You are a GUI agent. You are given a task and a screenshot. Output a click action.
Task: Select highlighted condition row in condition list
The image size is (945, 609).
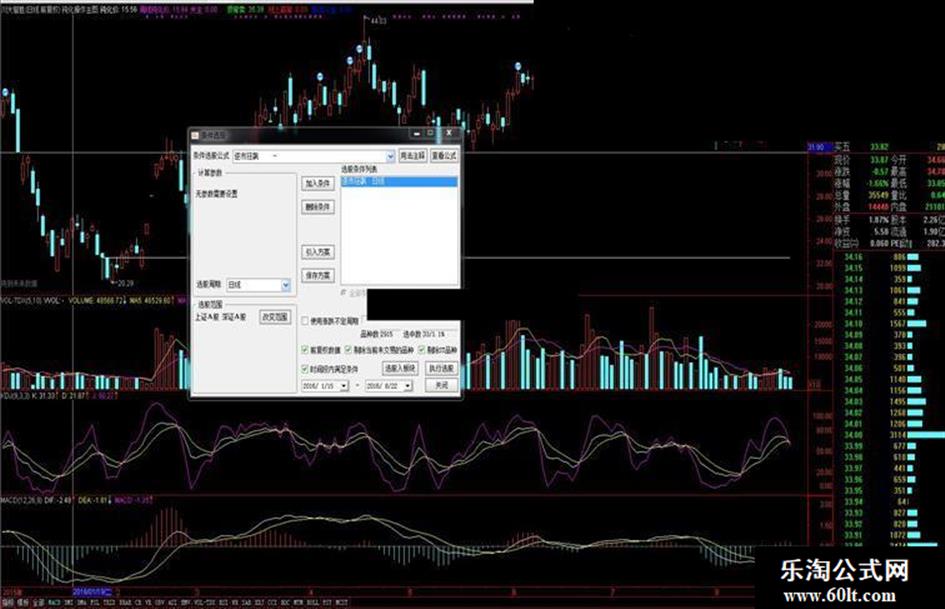tap(399, 181)
